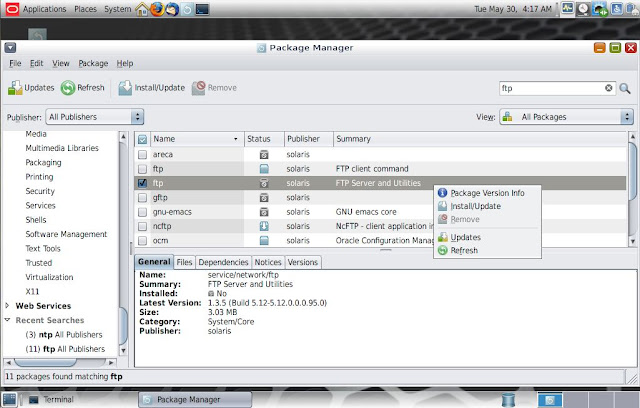Screen dimensions: 640x408
Task: Open Thunderbird mail launcher in top panel
Action: [172, 9]
